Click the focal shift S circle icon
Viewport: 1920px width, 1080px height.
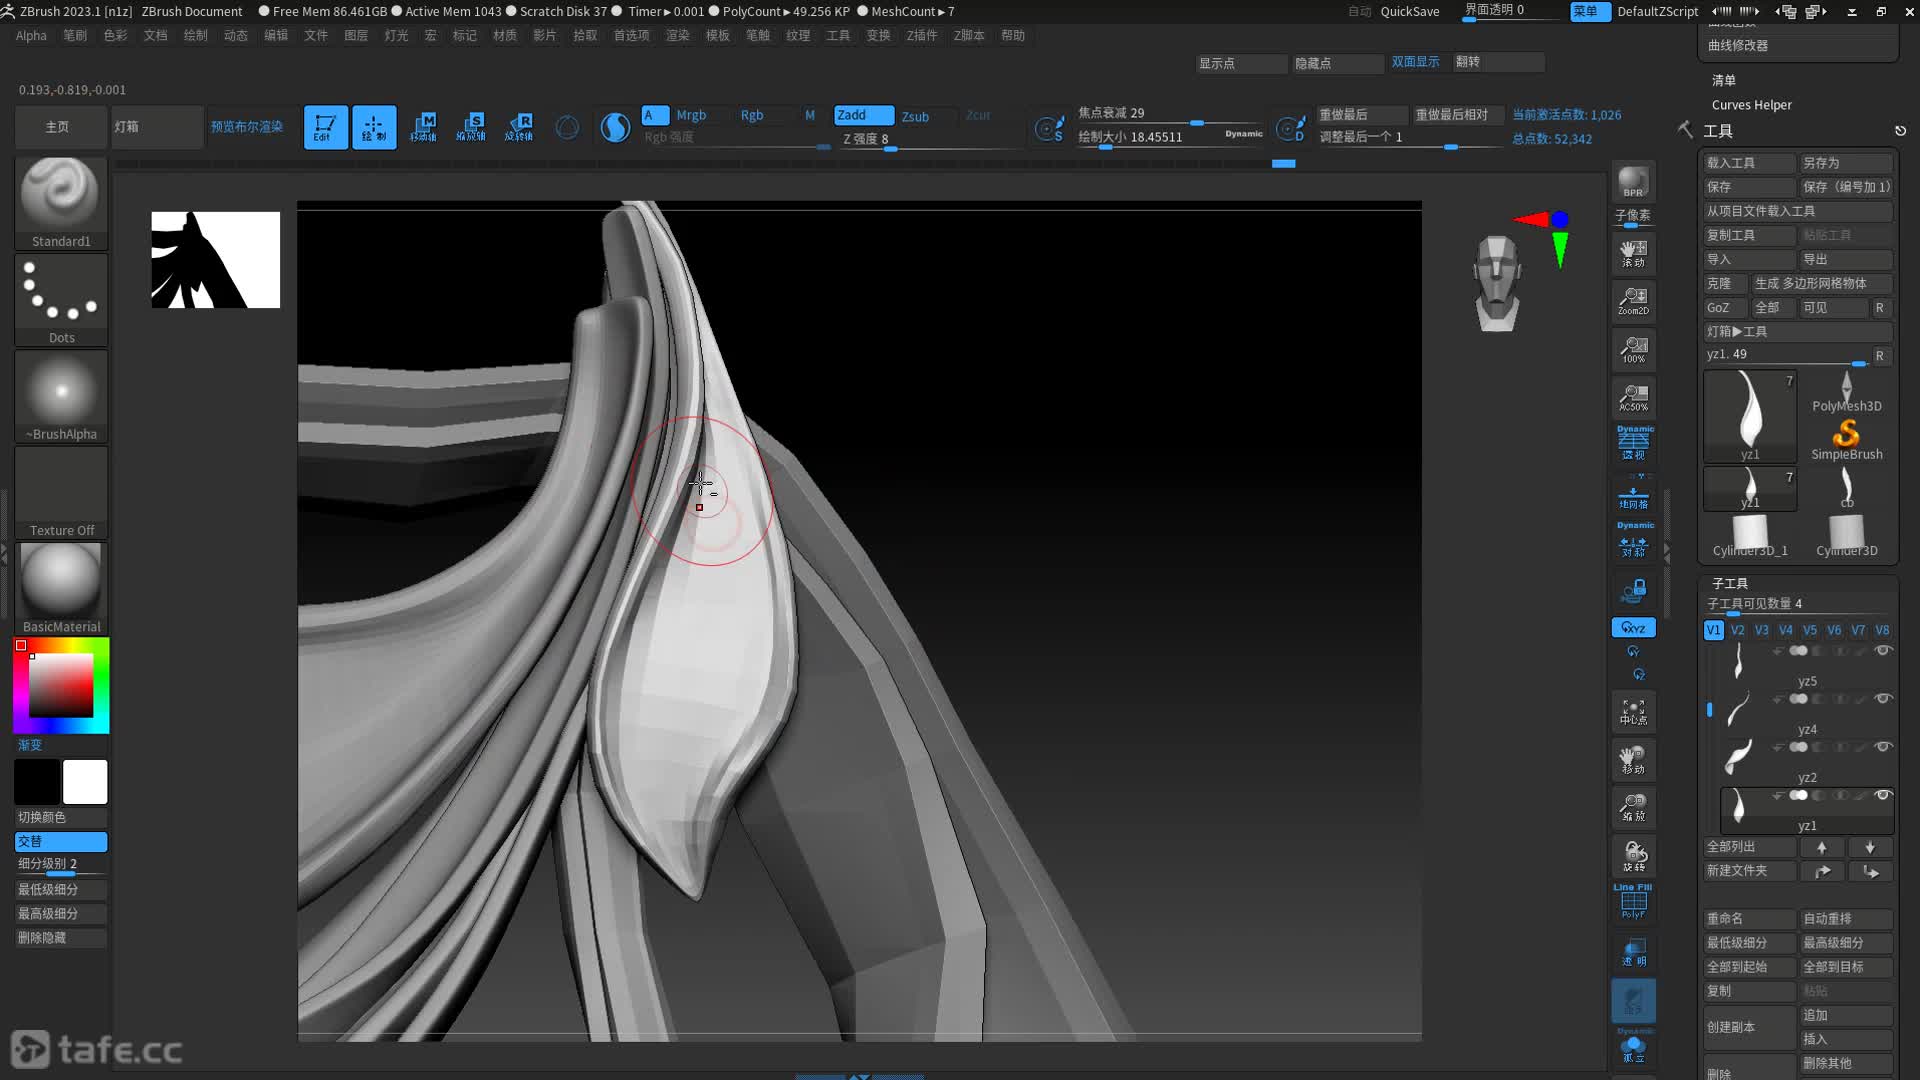[1048, 128]
